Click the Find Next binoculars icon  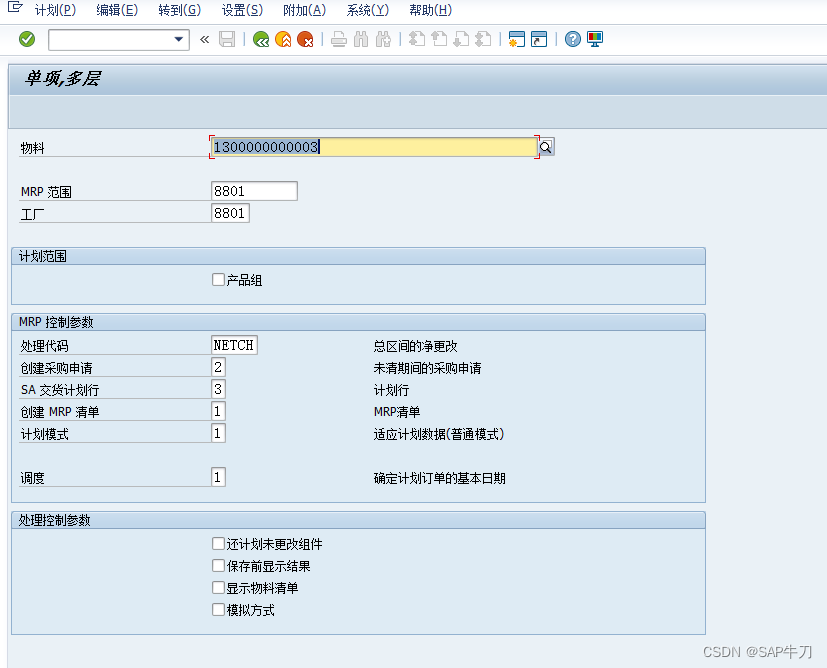(383, 39)
